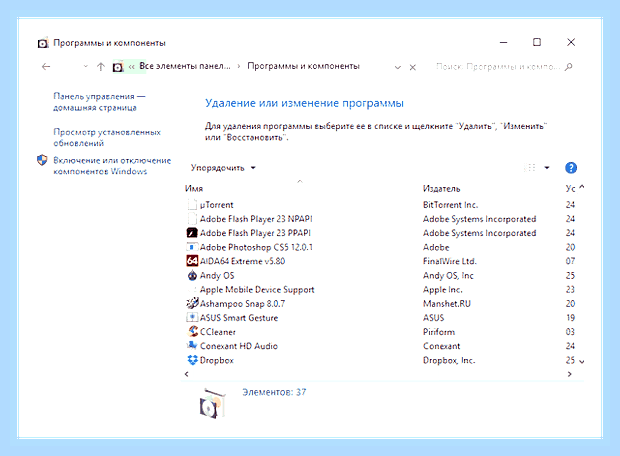
Task: Open the recent locations dropdown arrow
Action: 85,66
